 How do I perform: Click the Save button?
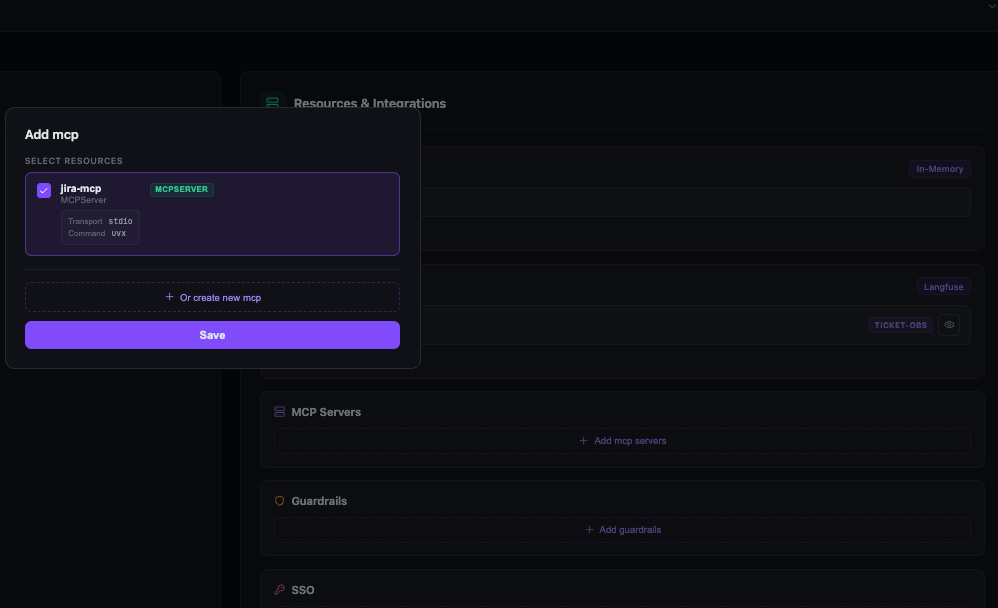[x=212, y=334]
